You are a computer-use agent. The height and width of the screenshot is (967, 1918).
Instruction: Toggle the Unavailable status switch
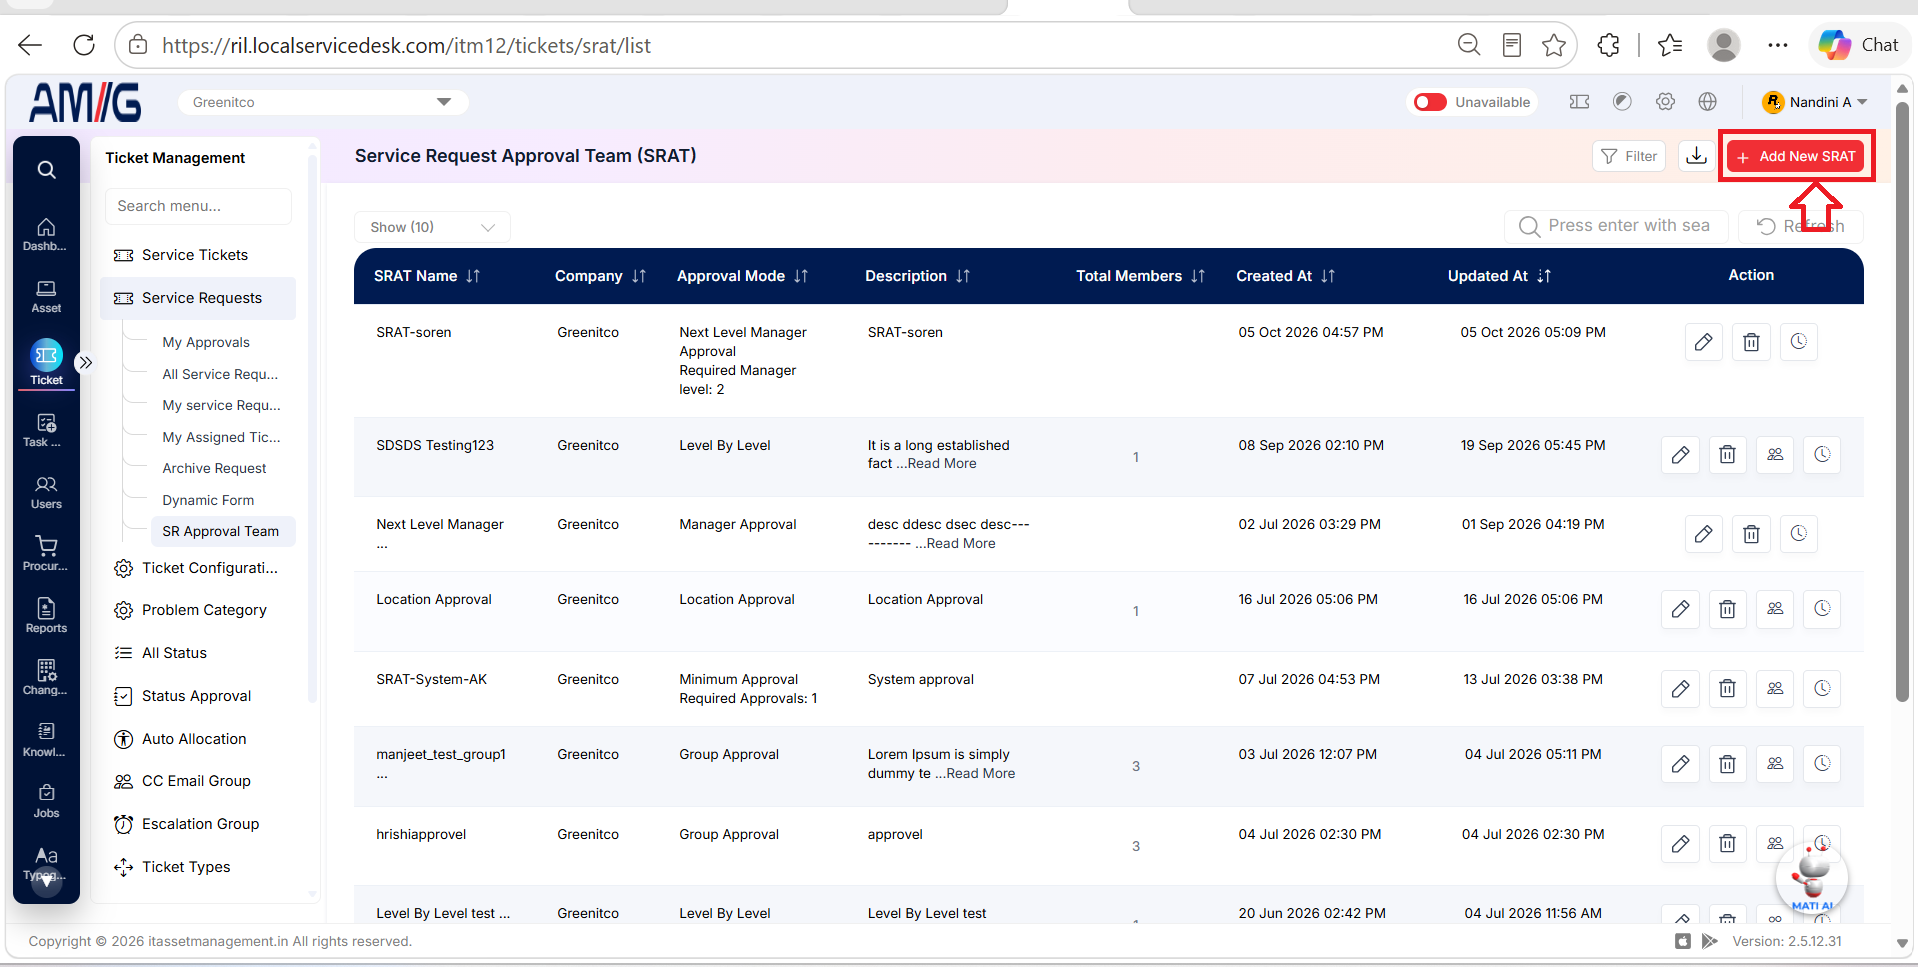[1430, 102]
